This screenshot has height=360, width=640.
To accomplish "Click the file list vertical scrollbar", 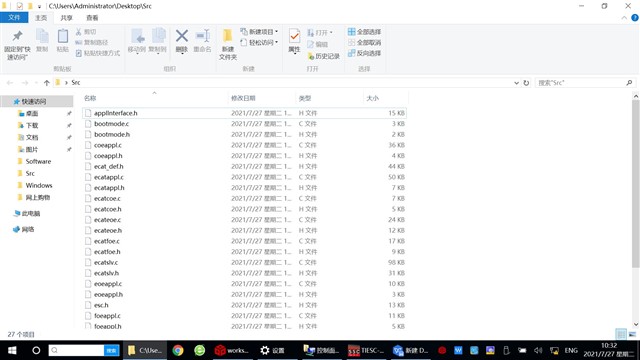I will tap(636, 184).
